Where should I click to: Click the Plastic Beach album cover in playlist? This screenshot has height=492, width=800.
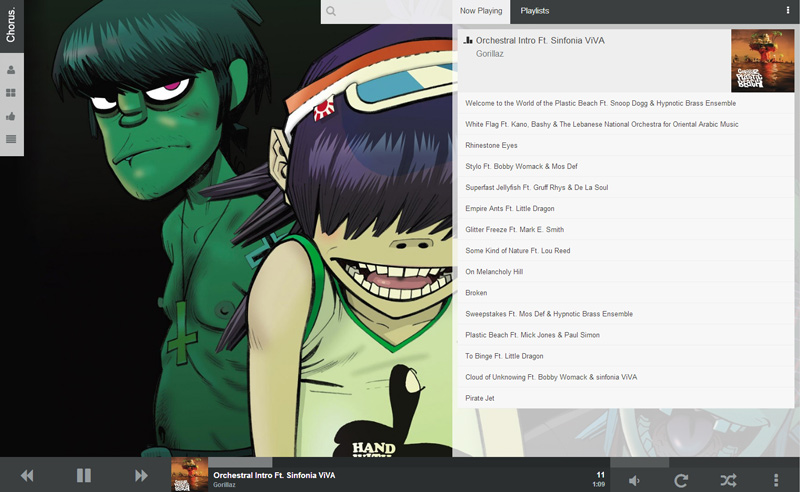click(763, 61)
